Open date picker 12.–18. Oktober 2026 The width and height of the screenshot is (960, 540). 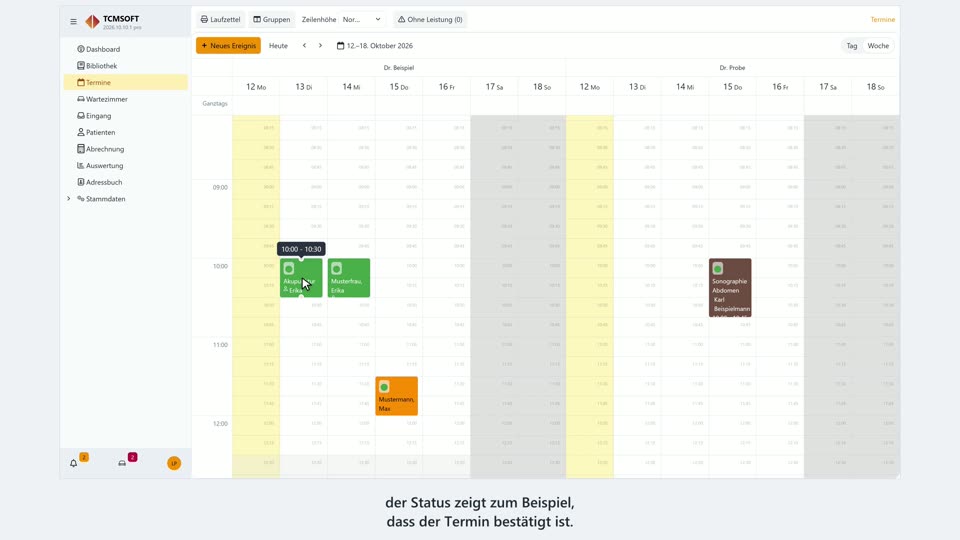[x=375, y=45]
